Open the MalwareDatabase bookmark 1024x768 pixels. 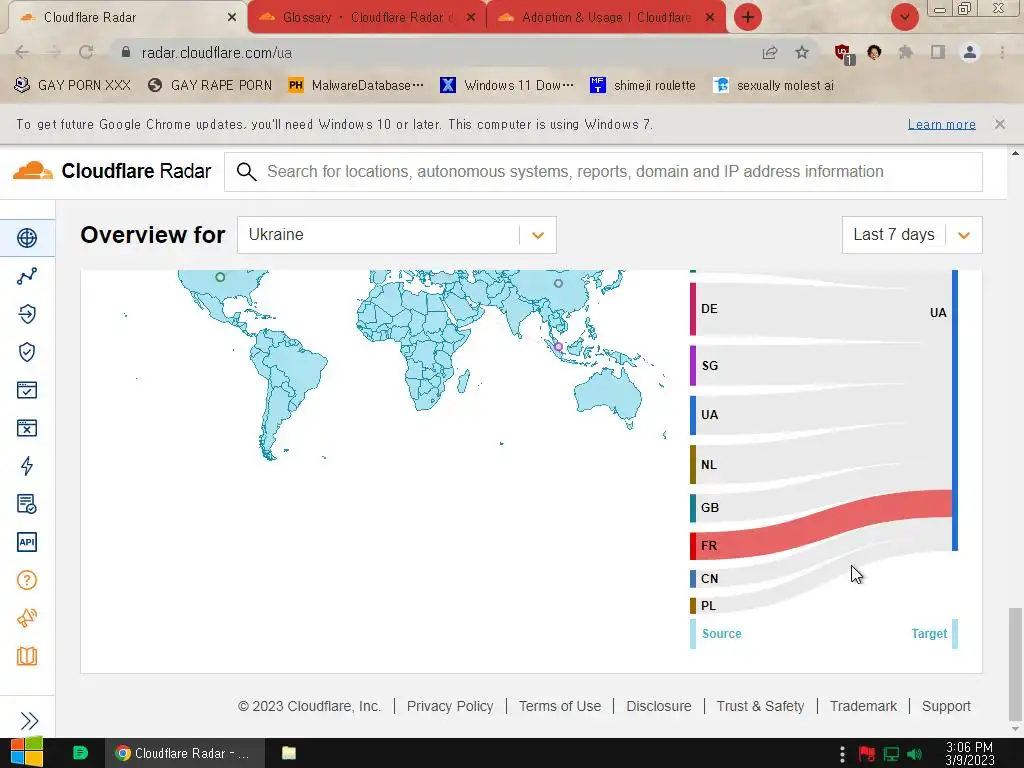pyautogui.click(x=356, y=85)
